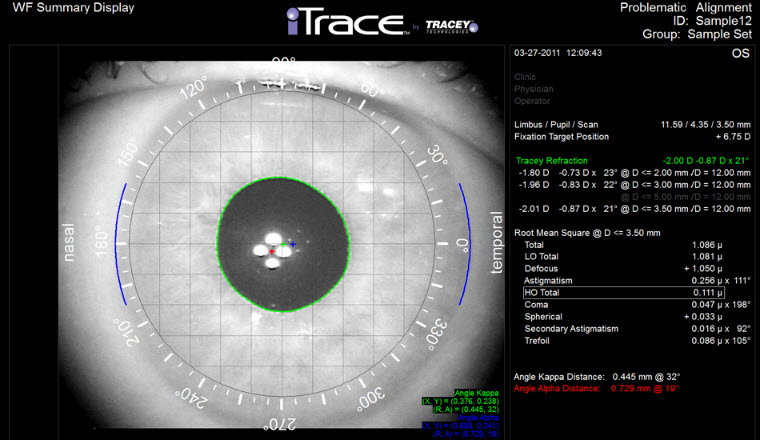Screen dimensions: 760x440
Task: Click the blue cross marker in the pupil
Action: coord(293,244)
